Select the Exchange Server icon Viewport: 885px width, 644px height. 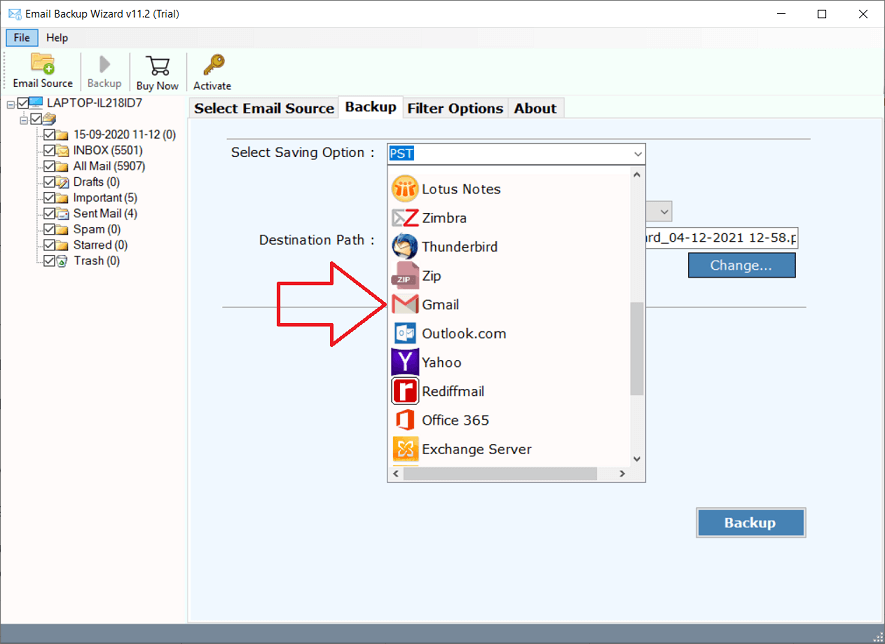[405, 449]
